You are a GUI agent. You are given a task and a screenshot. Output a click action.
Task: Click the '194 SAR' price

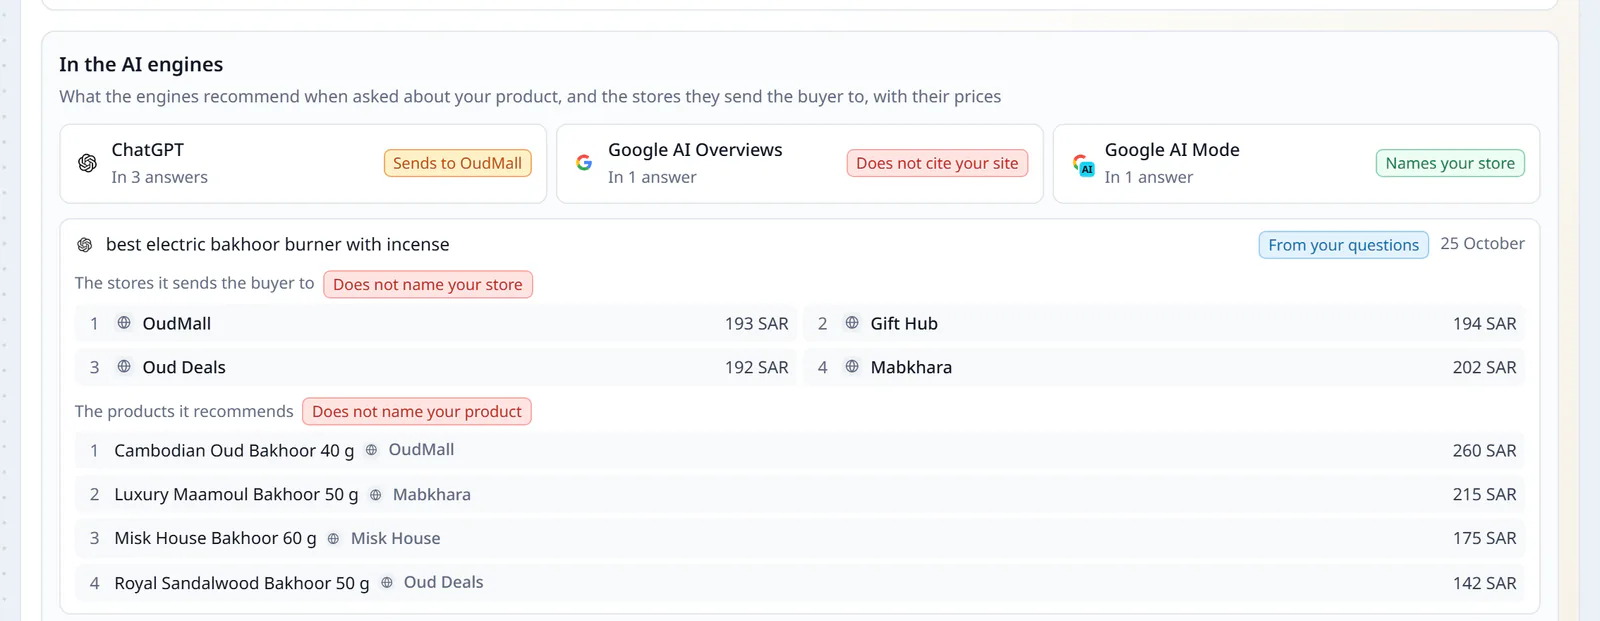point(1485,324)
